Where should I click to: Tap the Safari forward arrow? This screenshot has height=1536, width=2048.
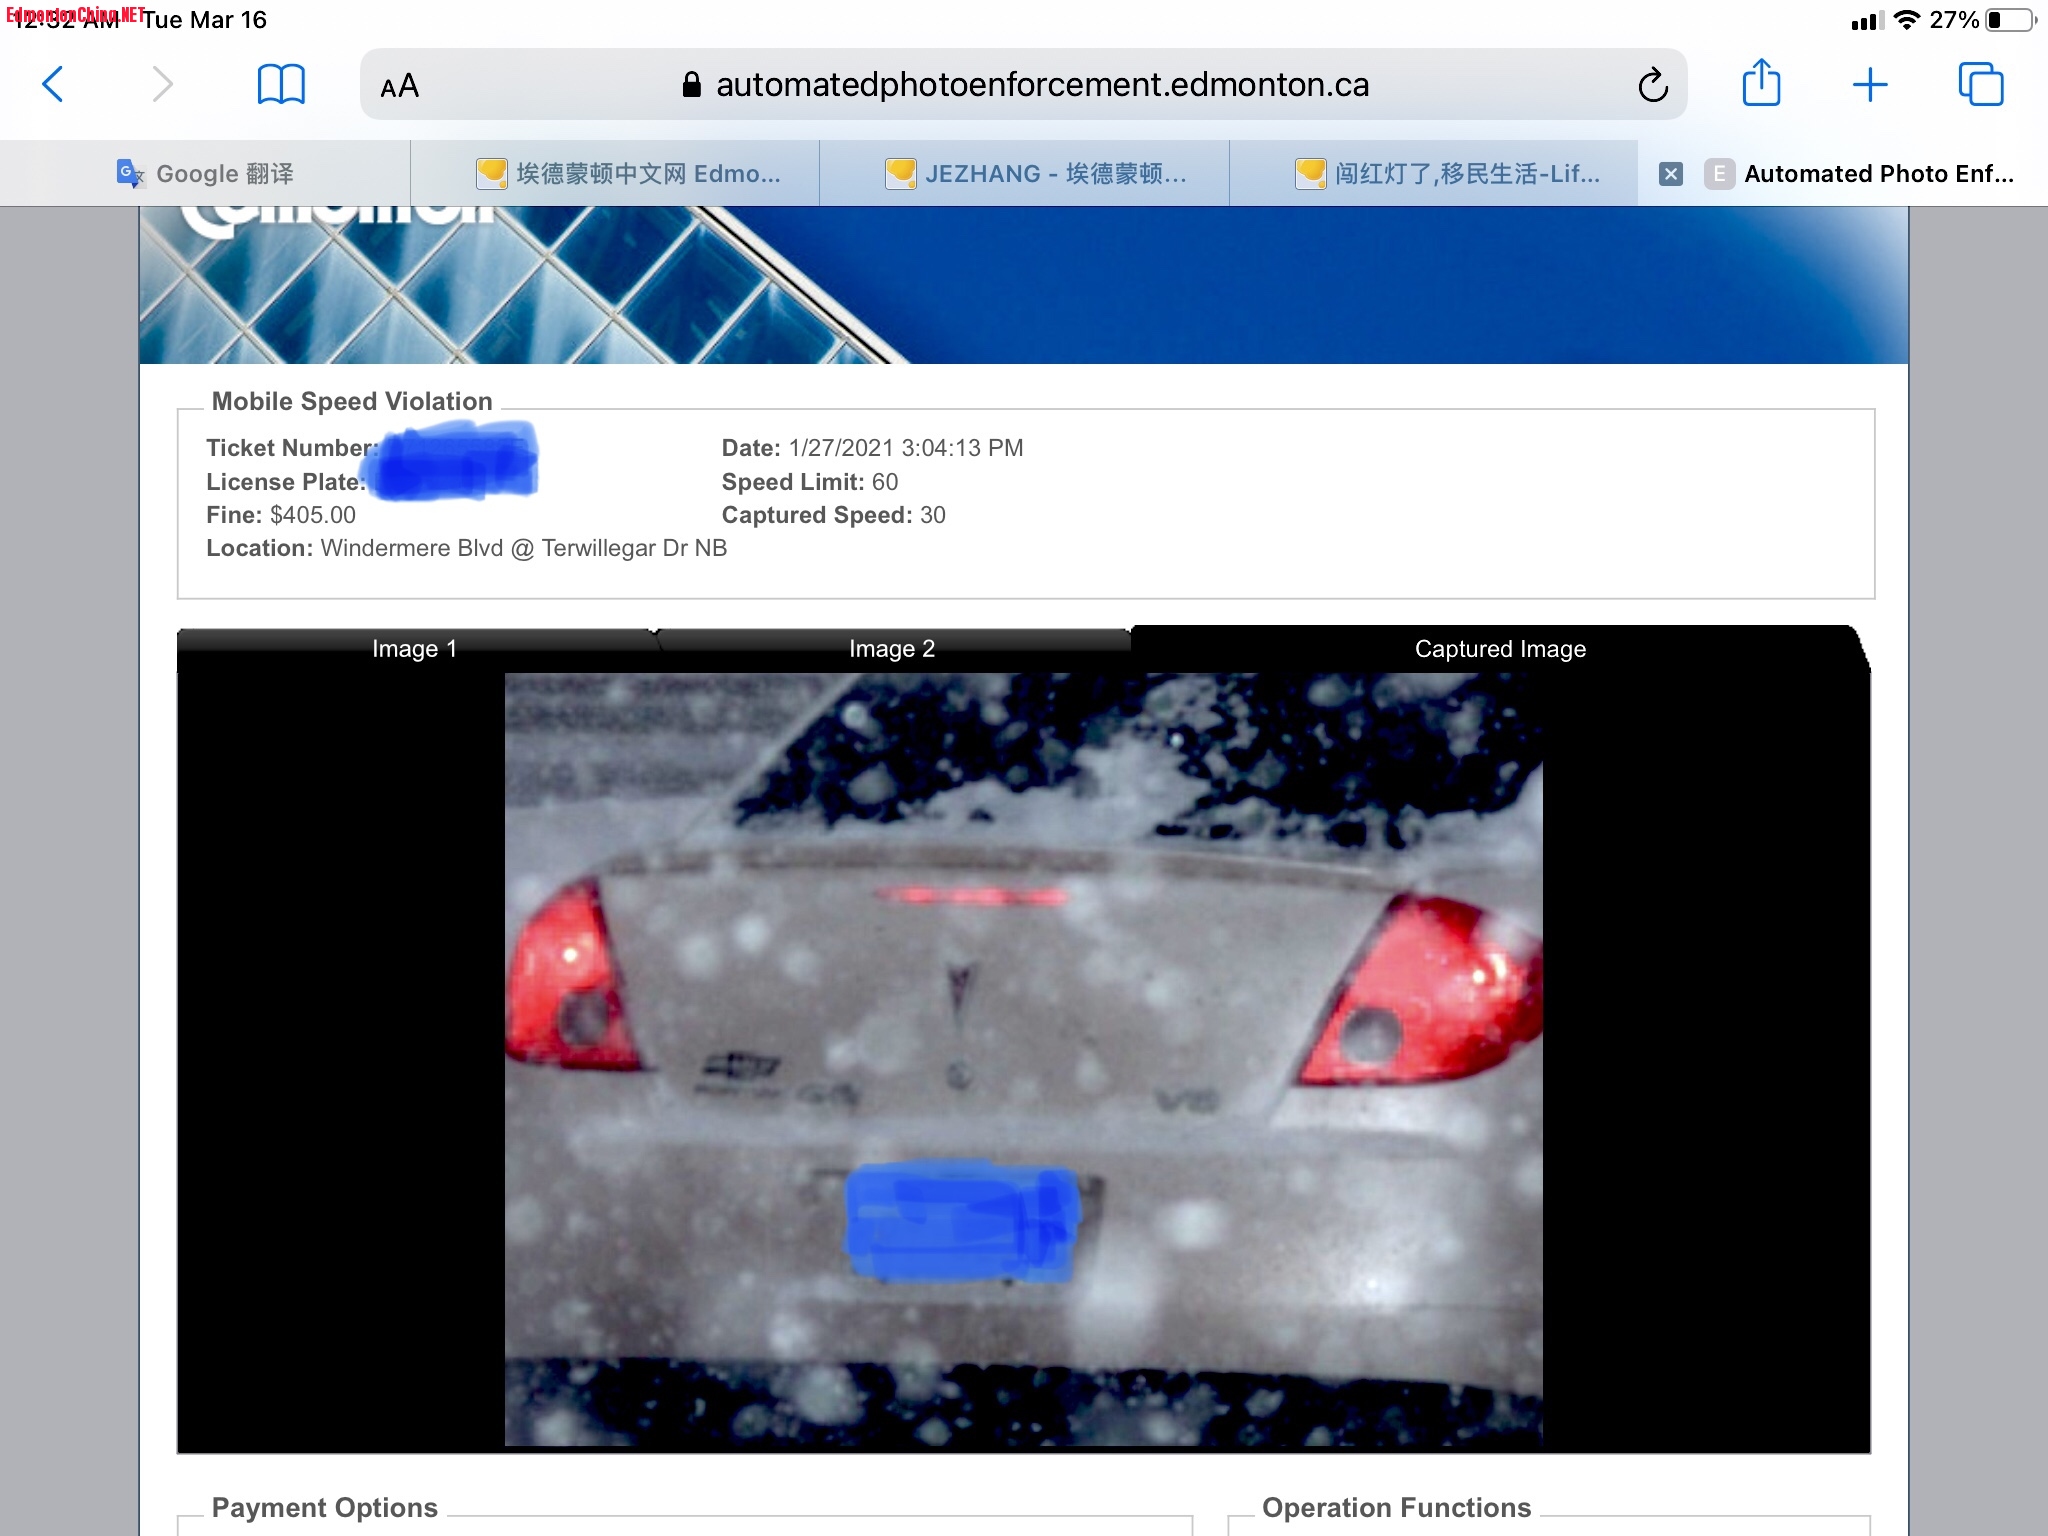162,84
